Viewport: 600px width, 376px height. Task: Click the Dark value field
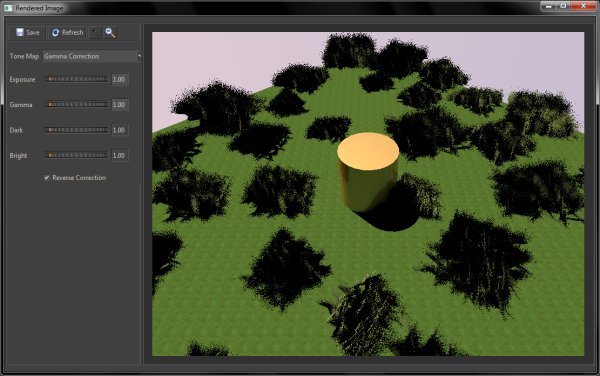tap(119, 130)
